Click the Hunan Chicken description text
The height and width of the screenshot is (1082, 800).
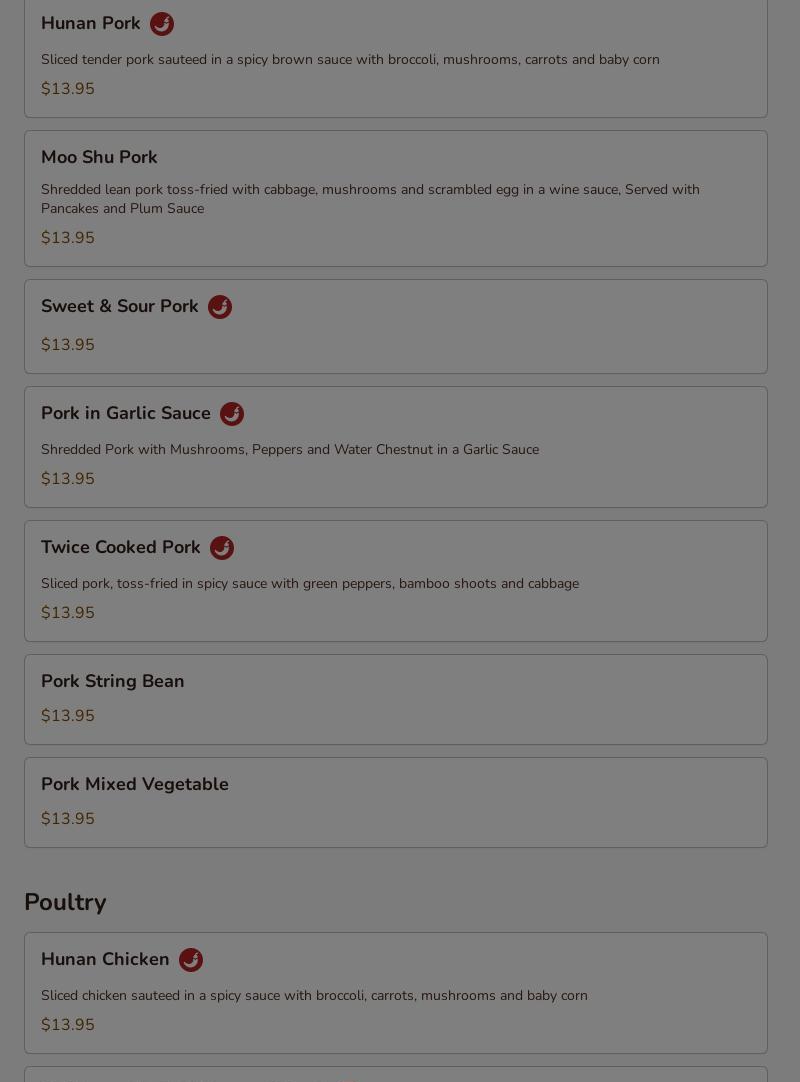click(314, 996)
